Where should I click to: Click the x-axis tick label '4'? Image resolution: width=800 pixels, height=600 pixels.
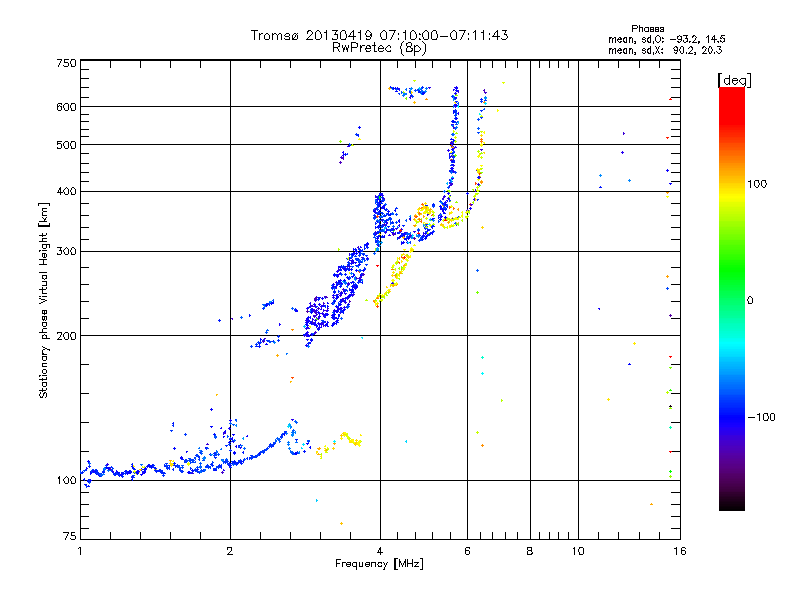point(380,551)
